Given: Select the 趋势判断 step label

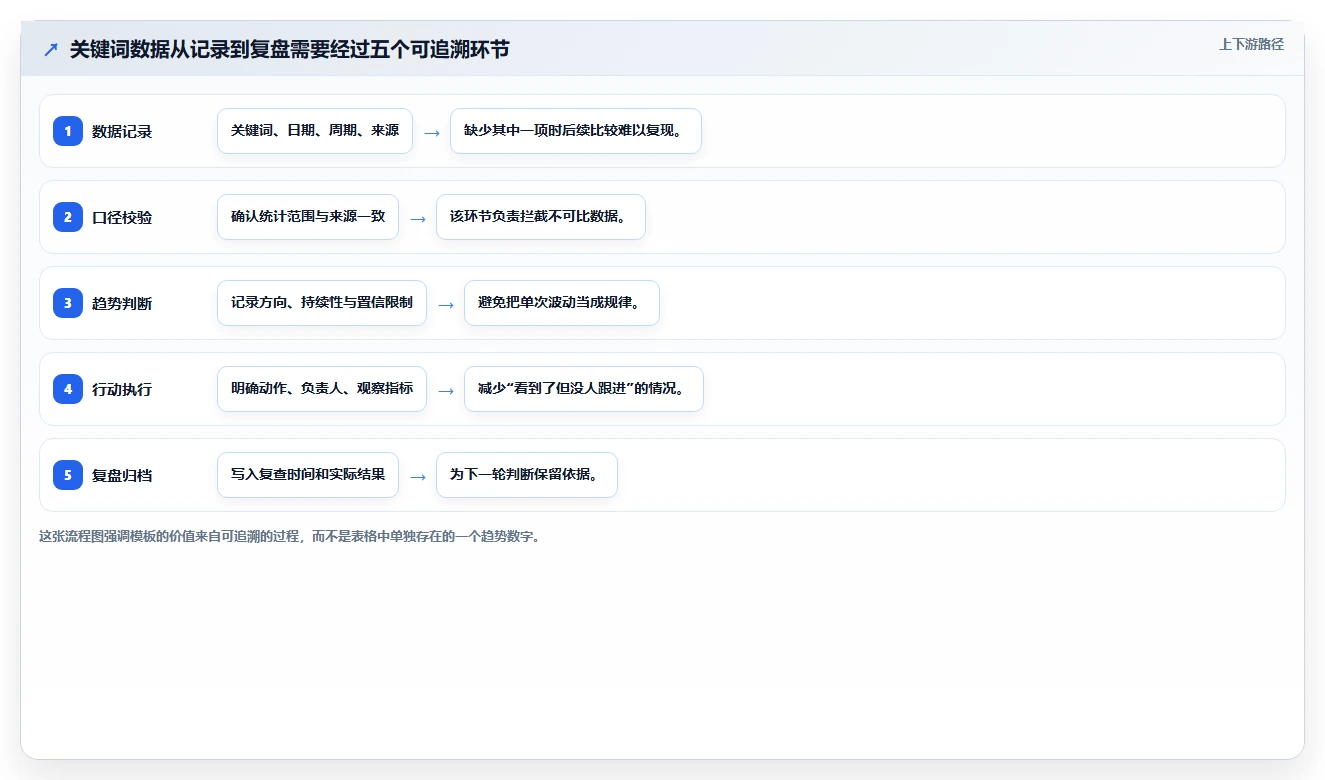Looking at the screenshot, I should [x=122, y=303].
